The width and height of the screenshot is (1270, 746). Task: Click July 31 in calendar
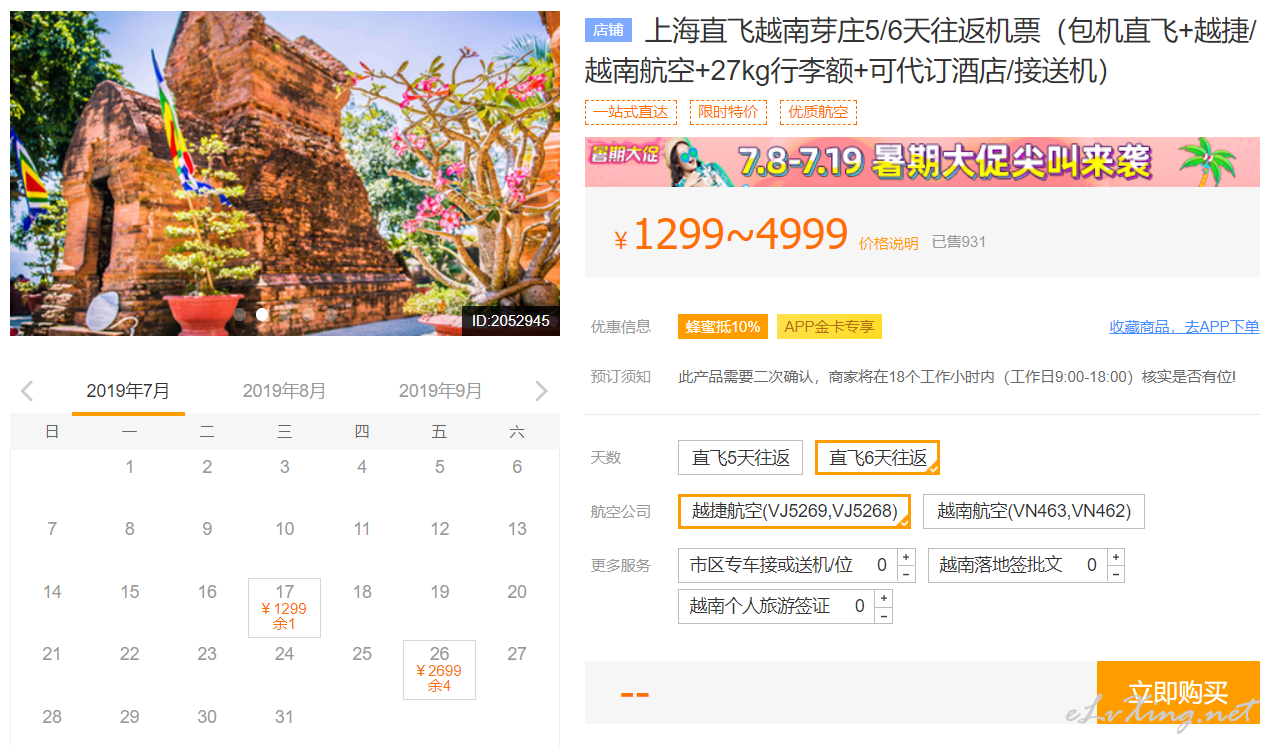pyautogui.click(x=284, y=717)
